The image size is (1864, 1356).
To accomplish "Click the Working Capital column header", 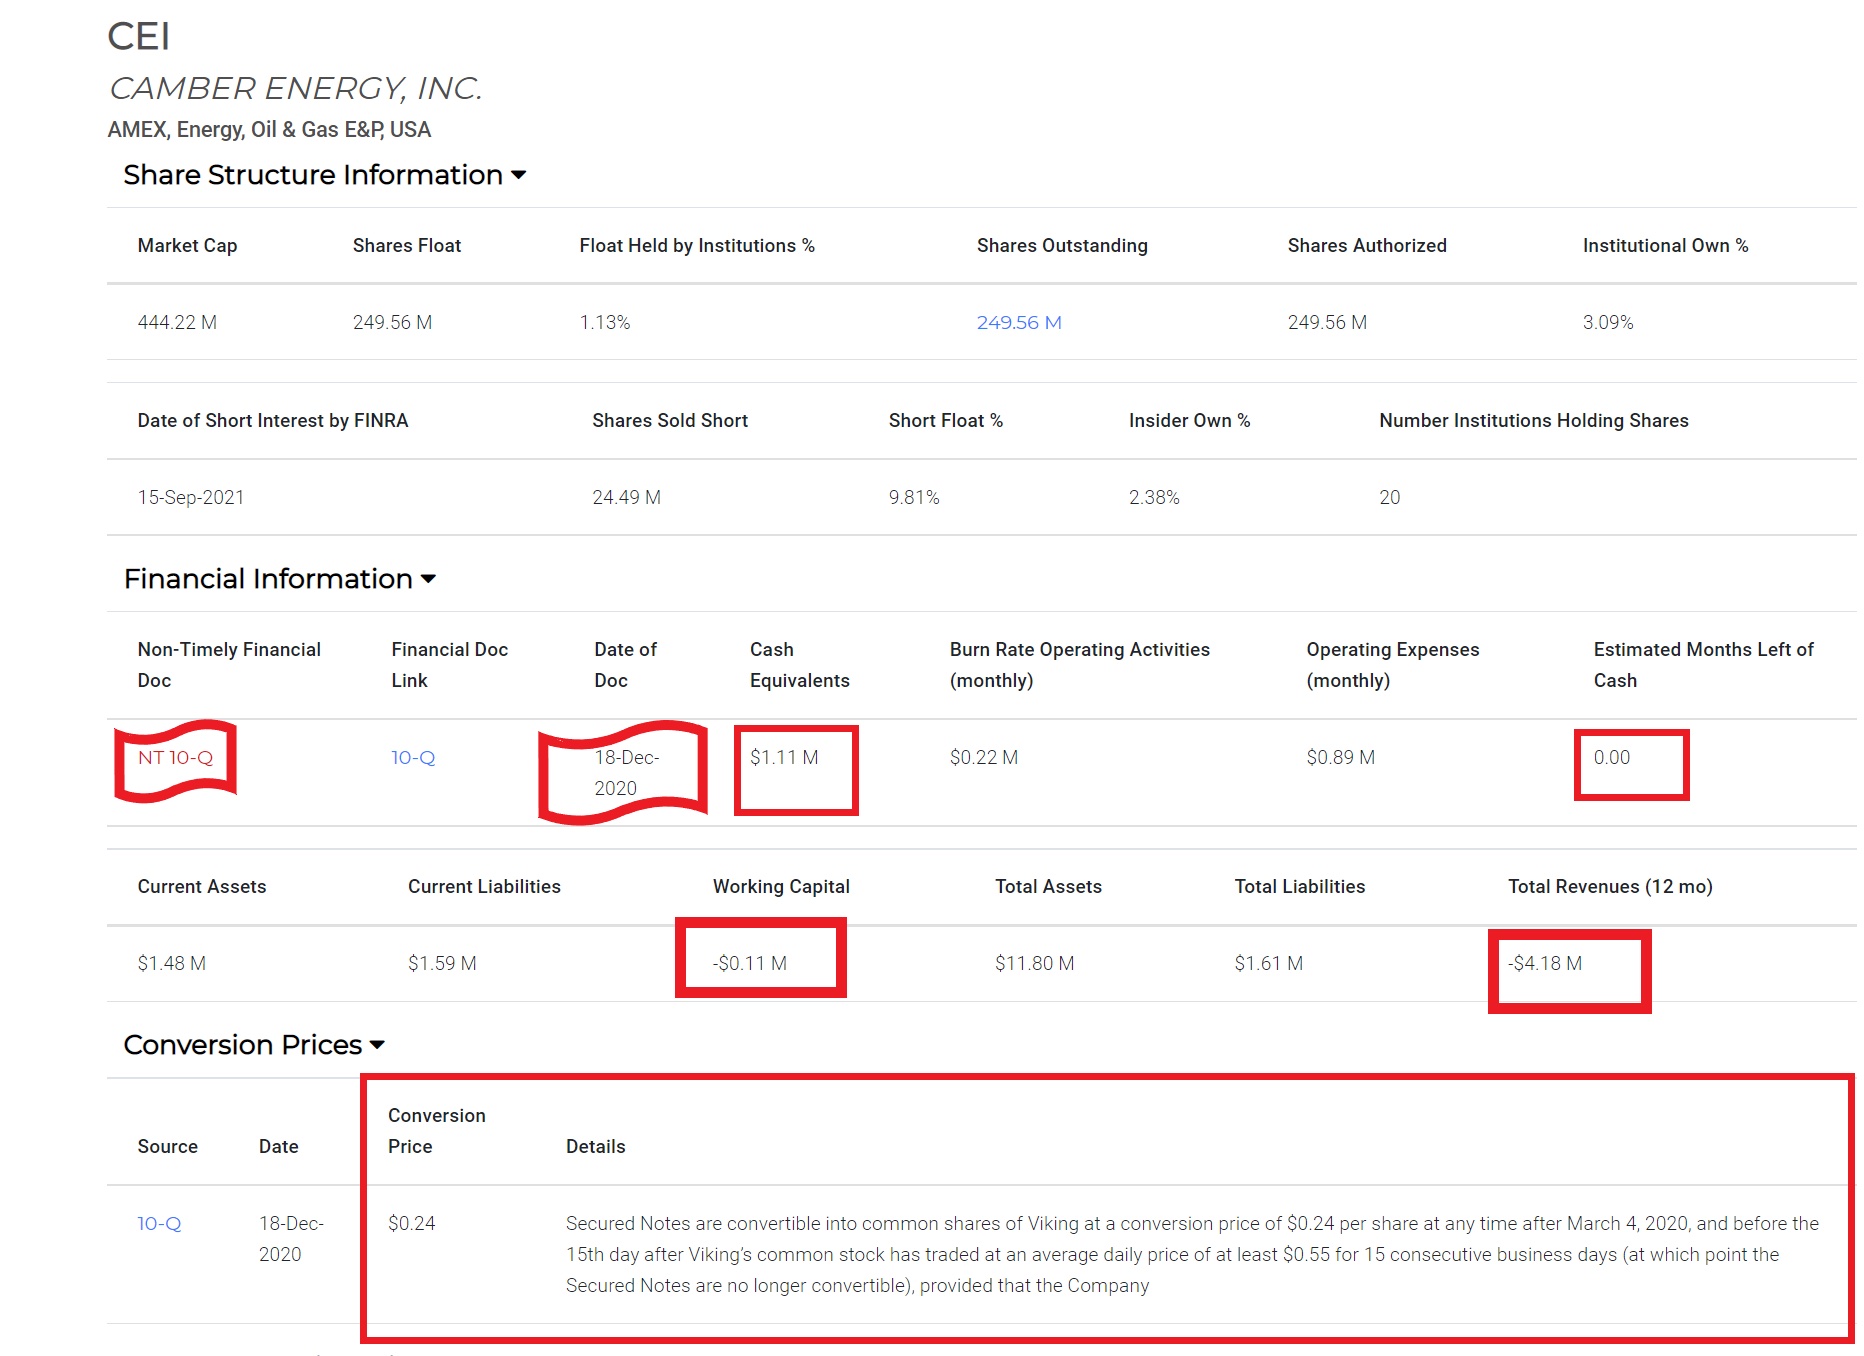I will click(x=780, y=887).
